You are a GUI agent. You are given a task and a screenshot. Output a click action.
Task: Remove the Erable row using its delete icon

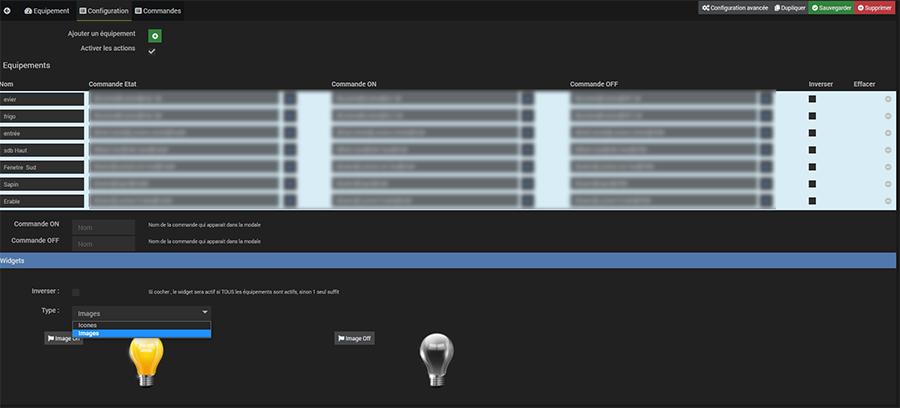click(888, 201)
